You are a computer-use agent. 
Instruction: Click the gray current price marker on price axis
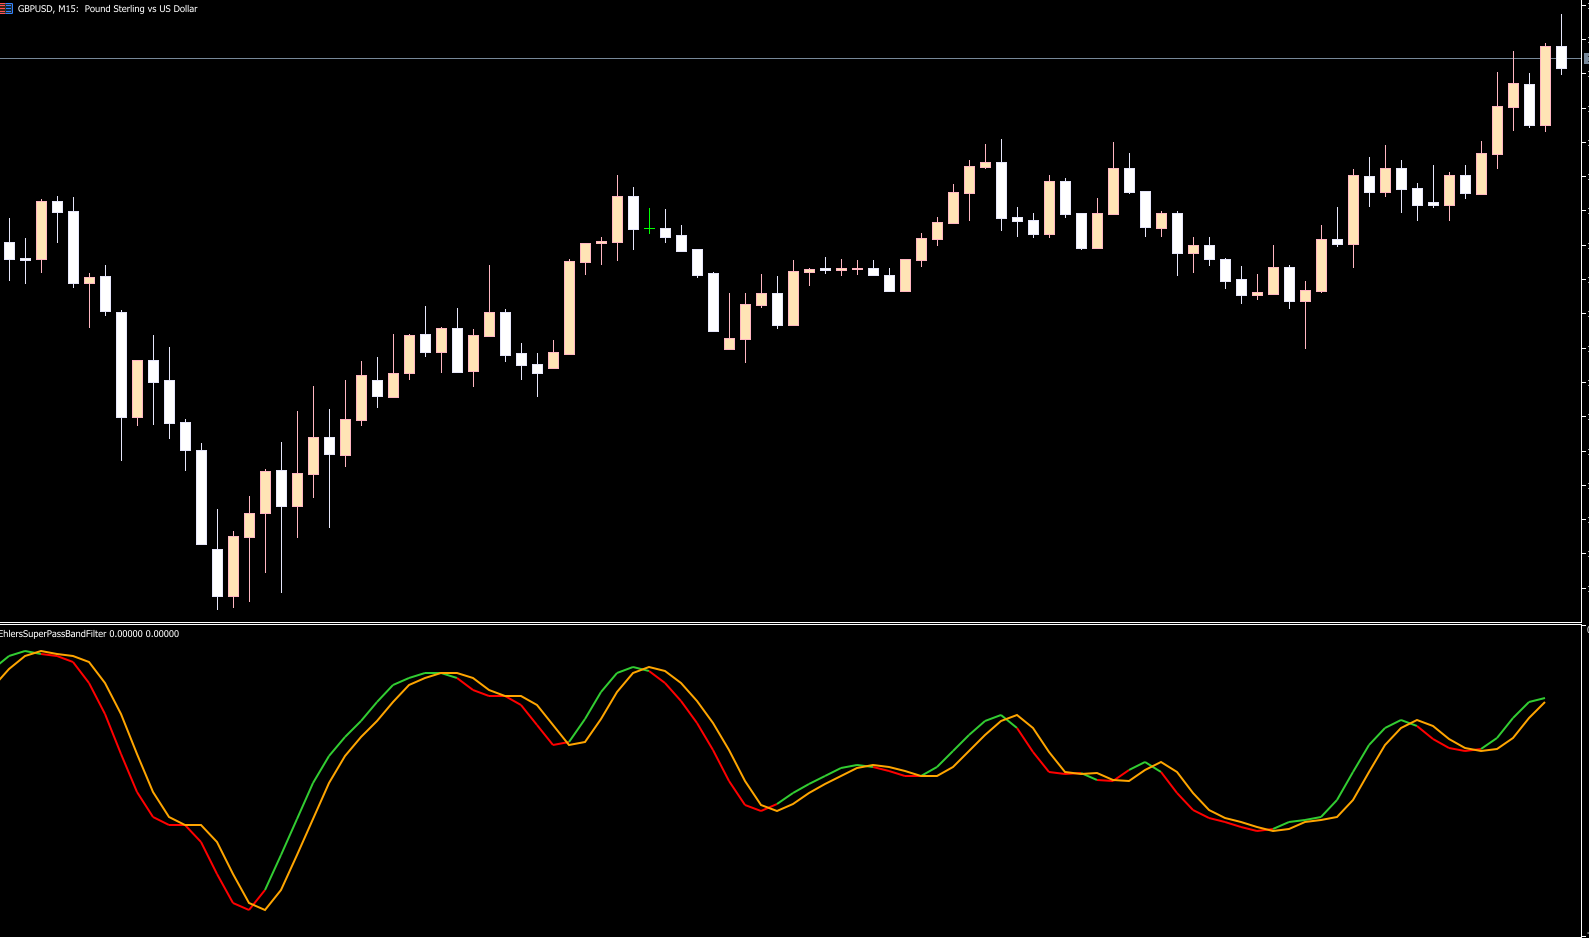tap(1585, 59)
